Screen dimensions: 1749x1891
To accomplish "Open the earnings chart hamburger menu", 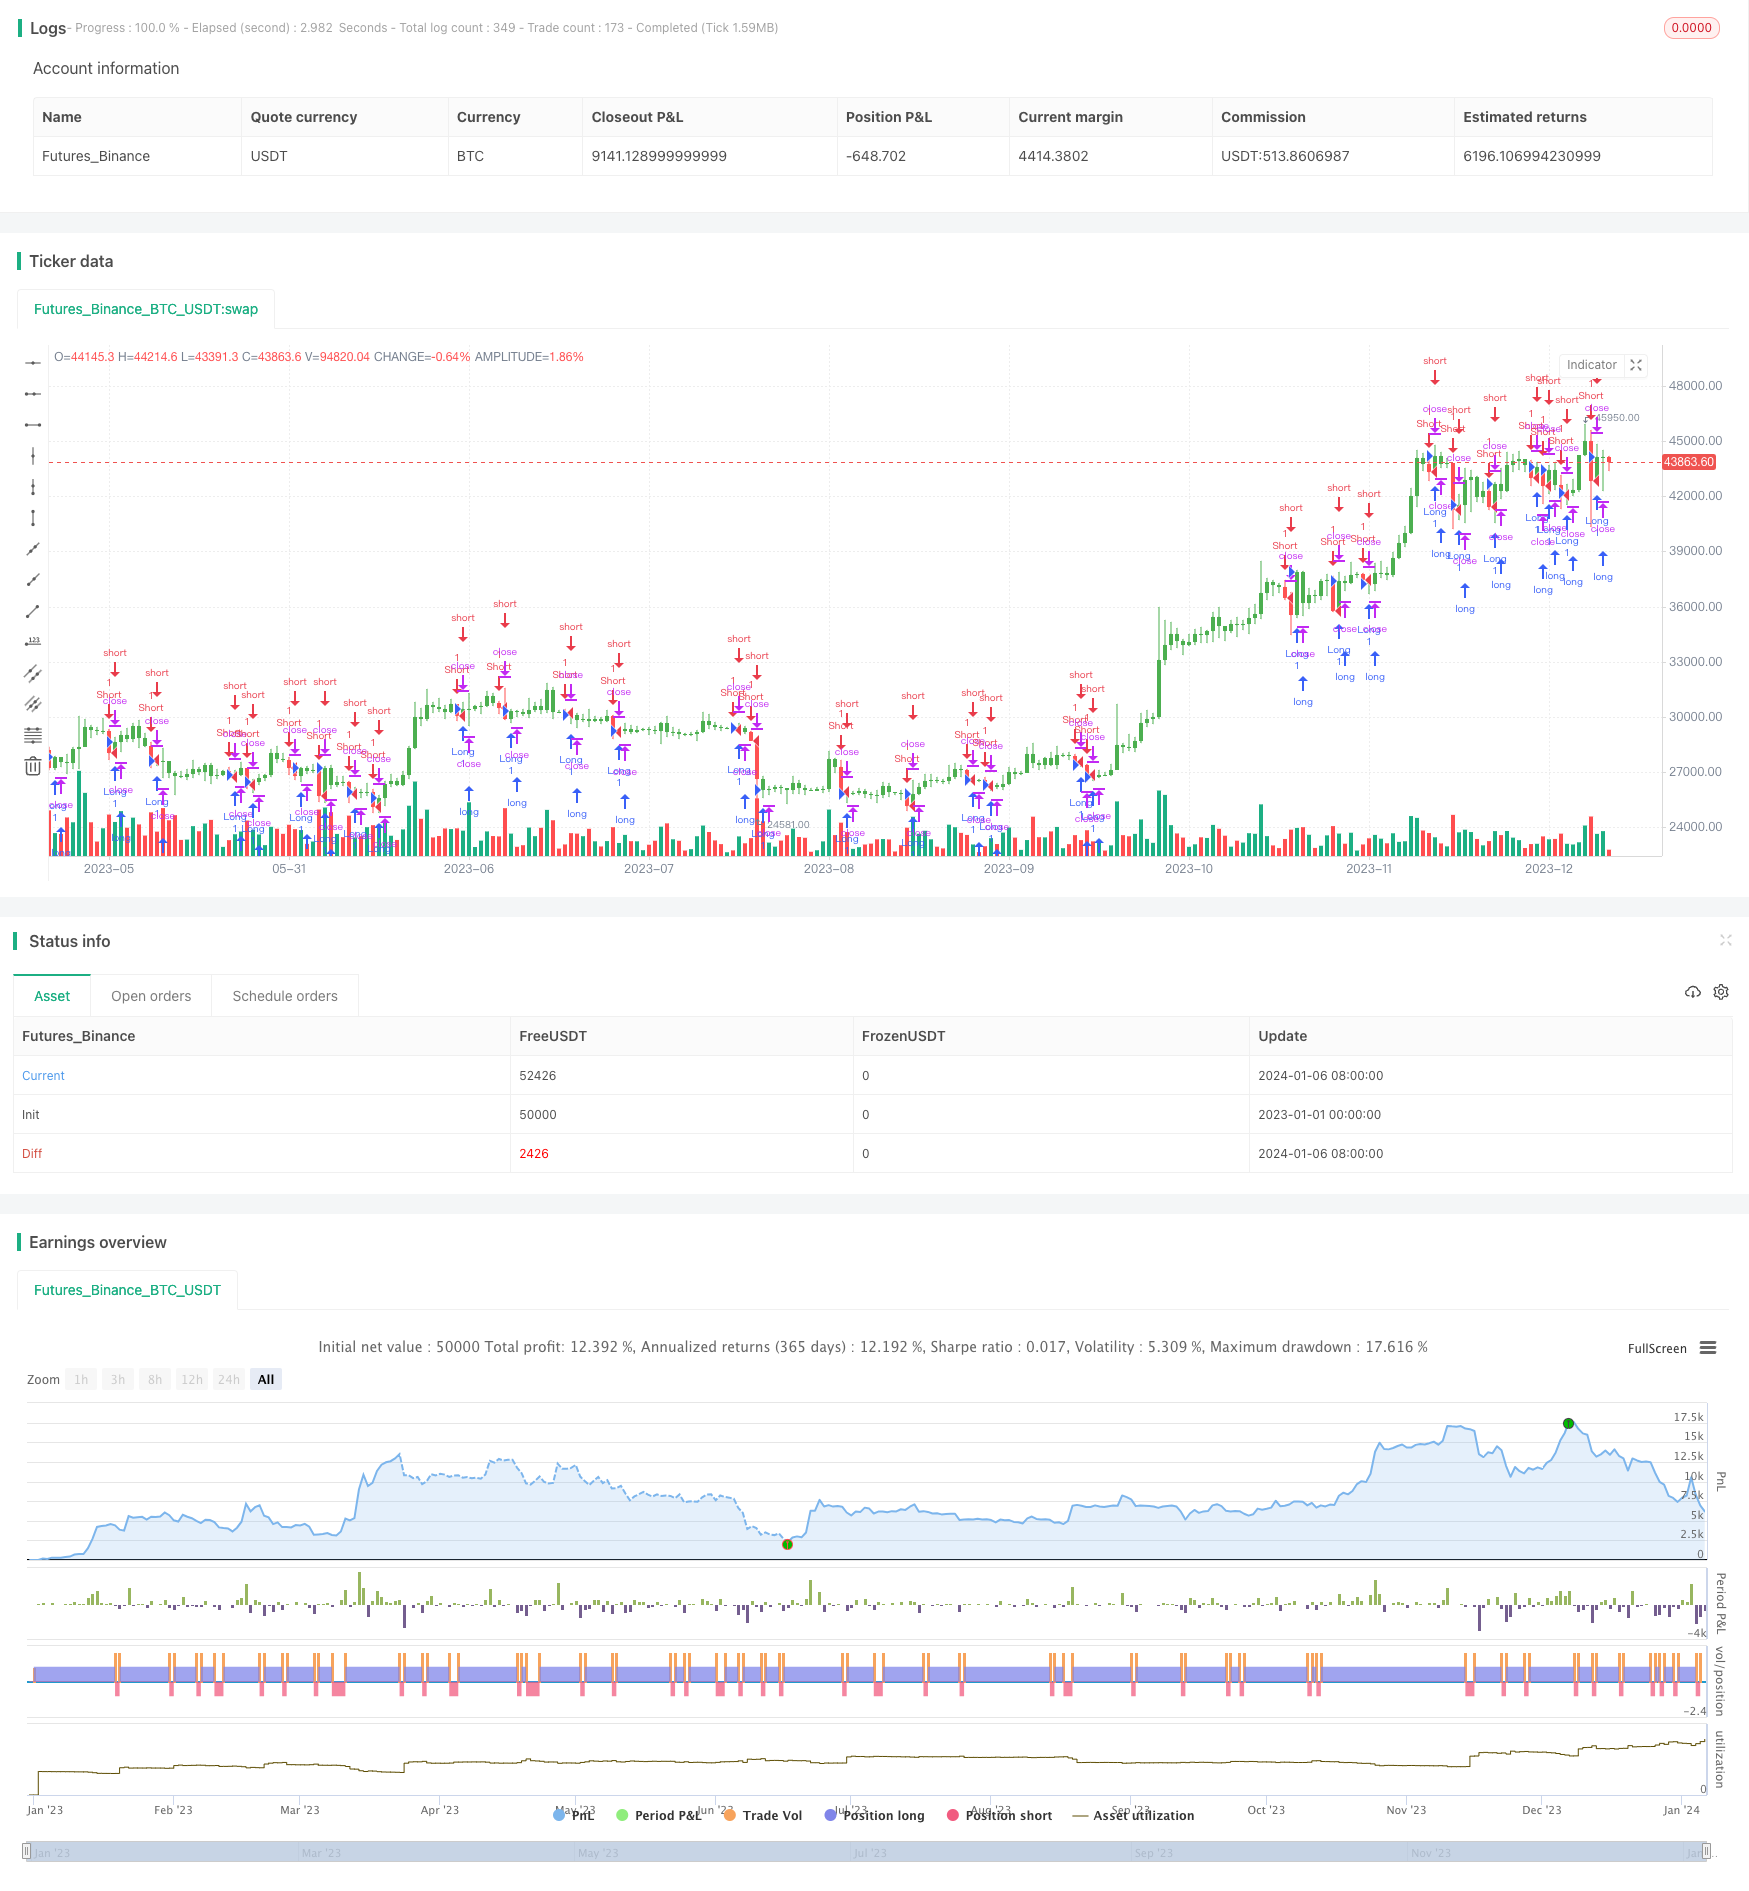I will (1708, 1348).
